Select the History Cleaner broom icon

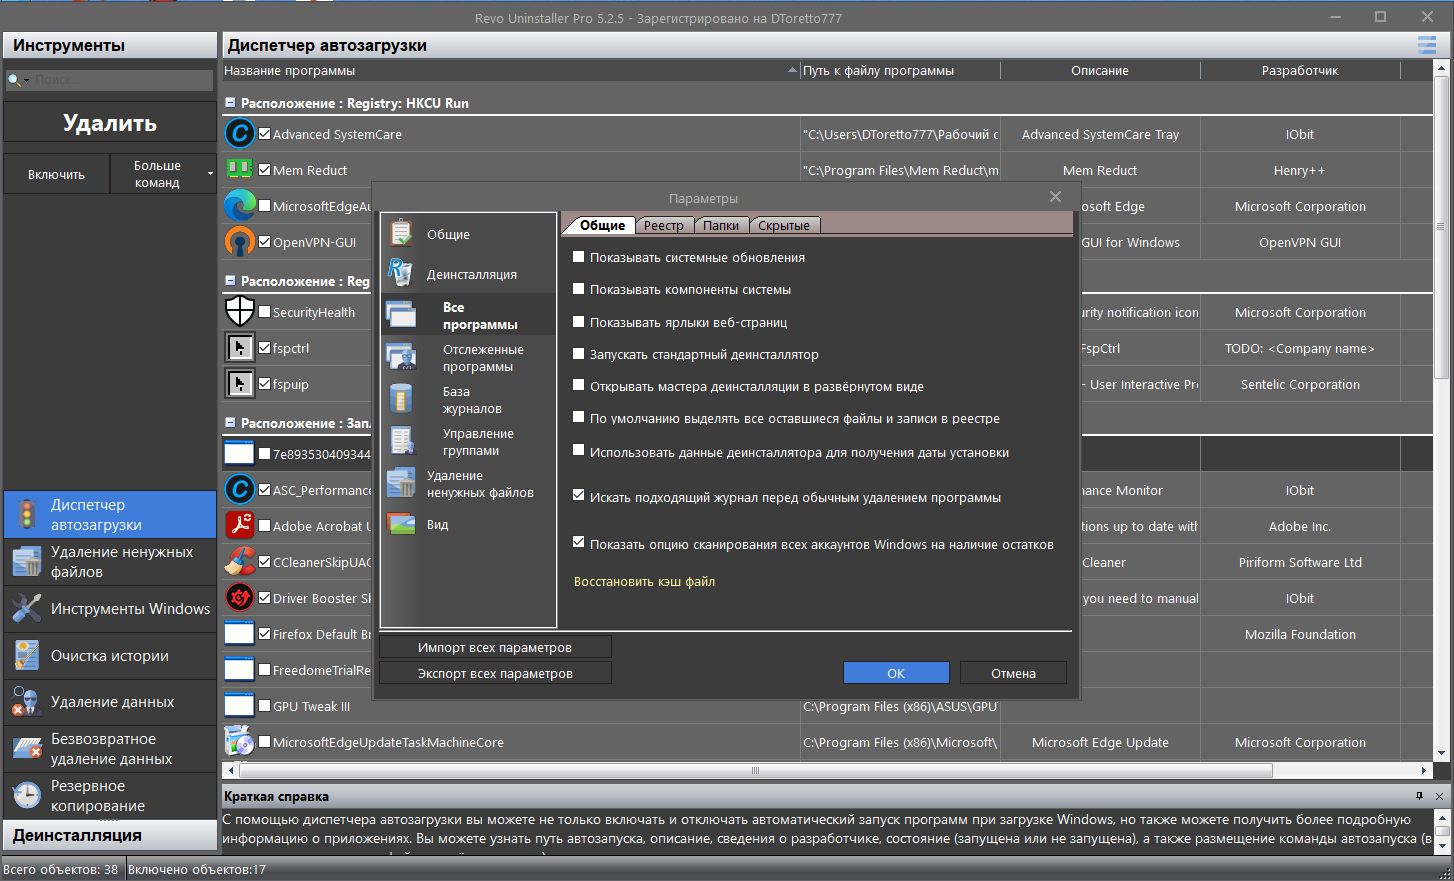click(26, 656)
